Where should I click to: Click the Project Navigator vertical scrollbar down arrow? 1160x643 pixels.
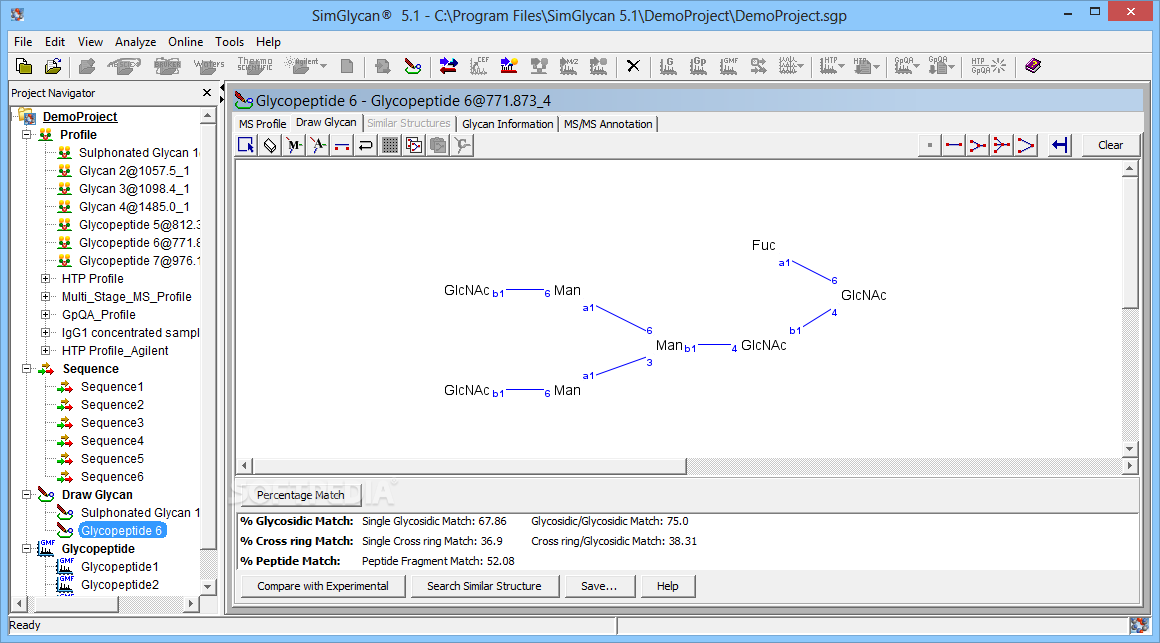[208, 586]
